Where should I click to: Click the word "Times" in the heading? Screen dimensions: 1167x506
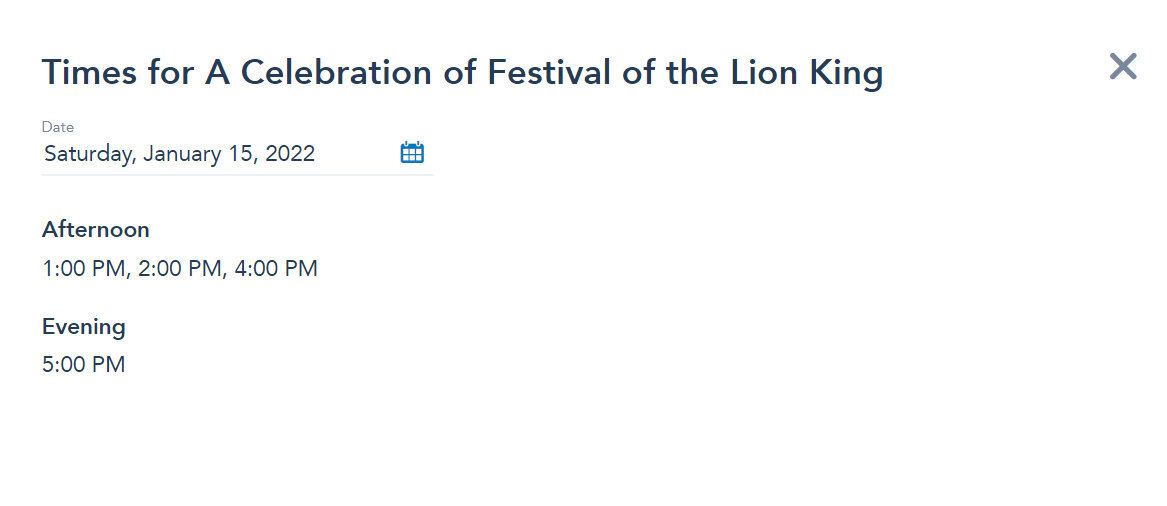pyautogui.click(x=83, y=73)
